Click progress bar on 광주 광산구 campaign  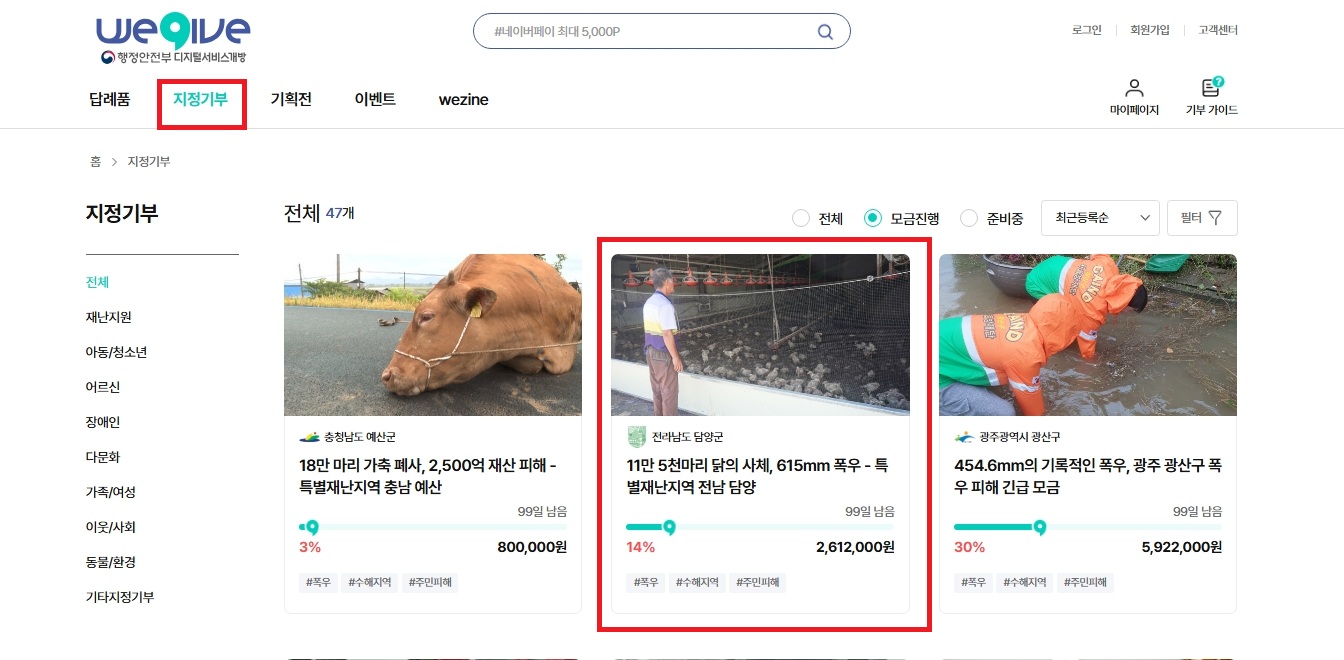pos(1087,527)
